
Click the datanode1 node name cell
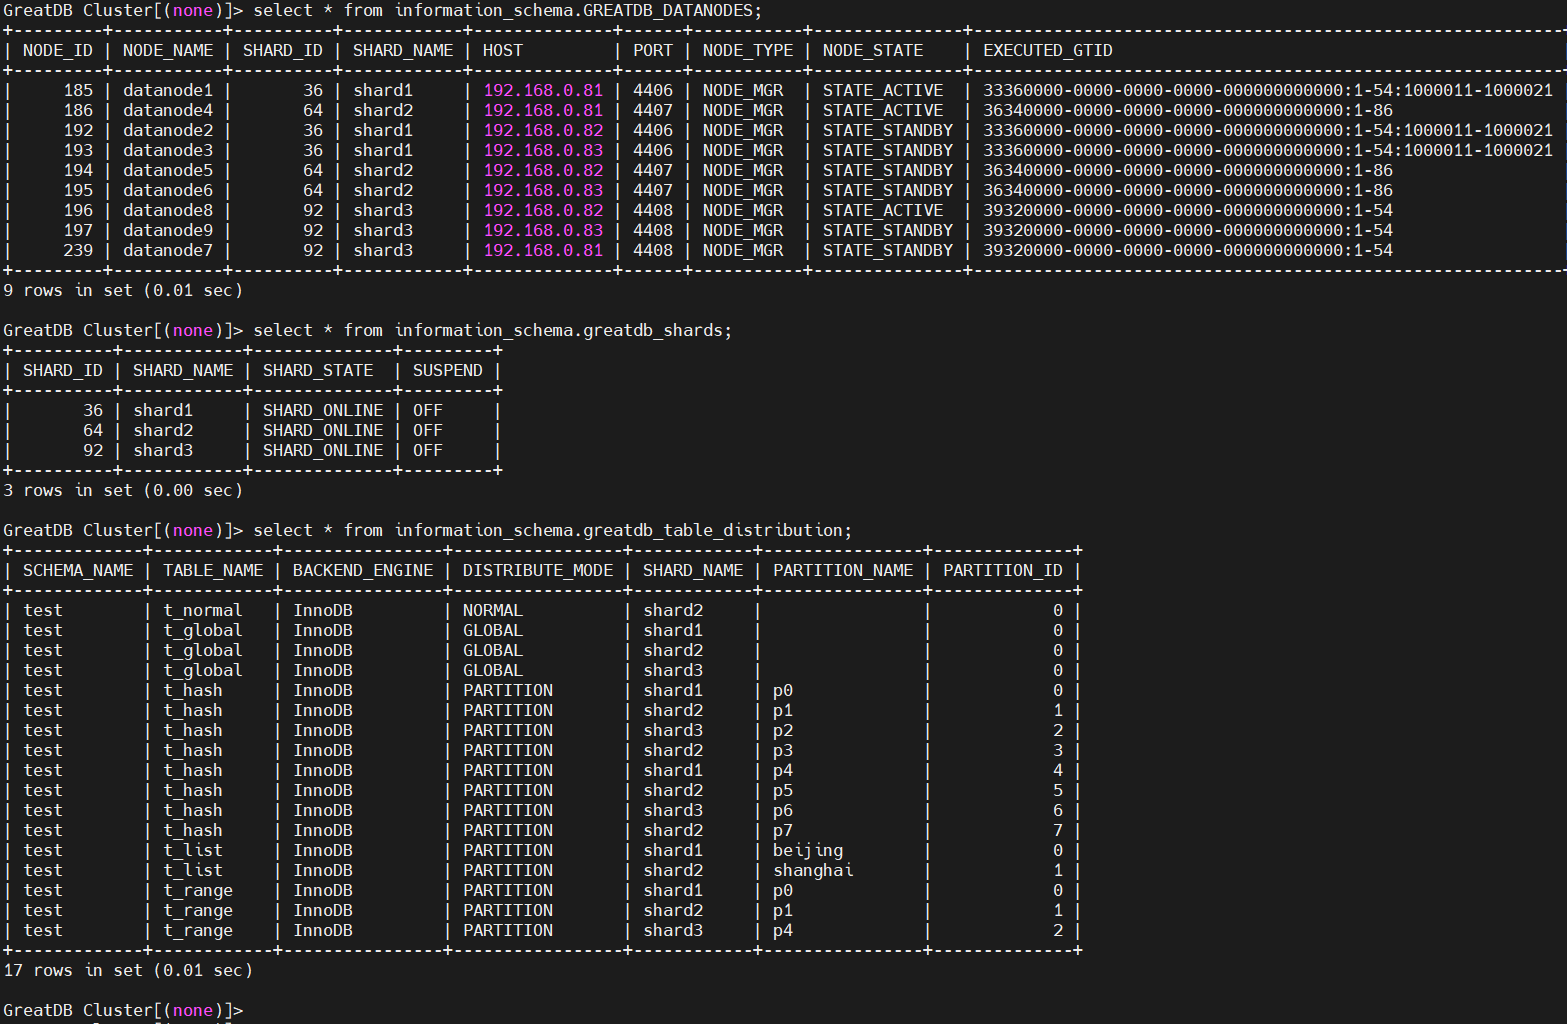(168, 90)
